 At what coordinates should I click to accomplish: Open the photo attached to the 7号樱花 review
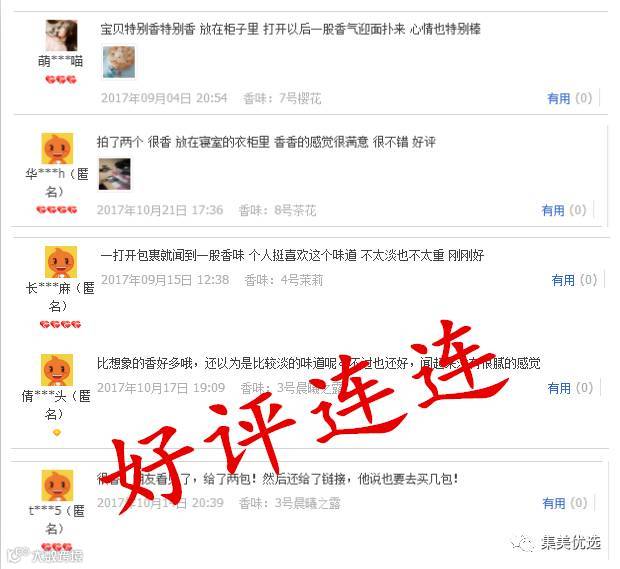pos(119,62)
